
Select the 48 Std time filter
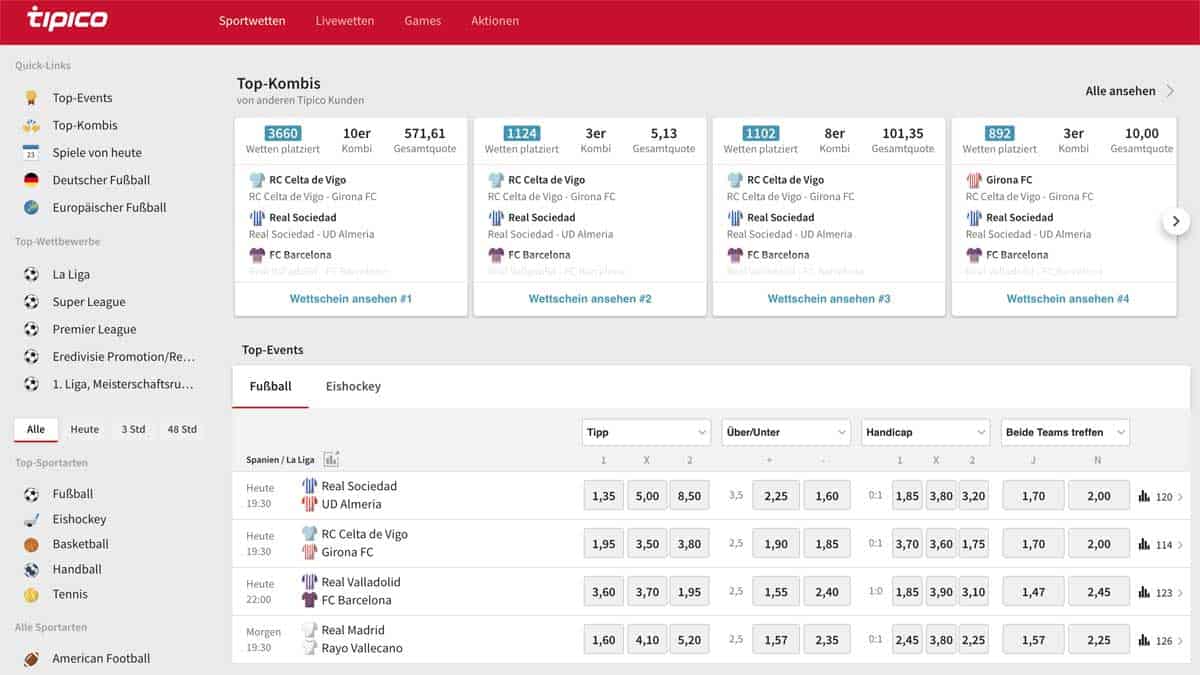[x=182, y=429]
